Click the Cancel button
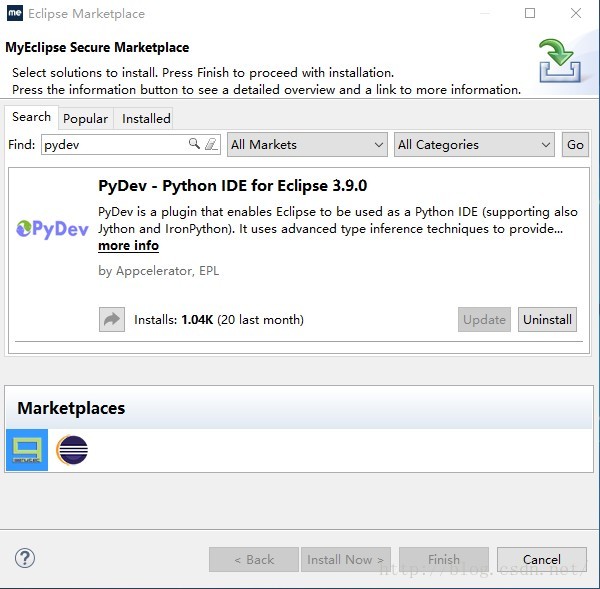 (542, 560)
